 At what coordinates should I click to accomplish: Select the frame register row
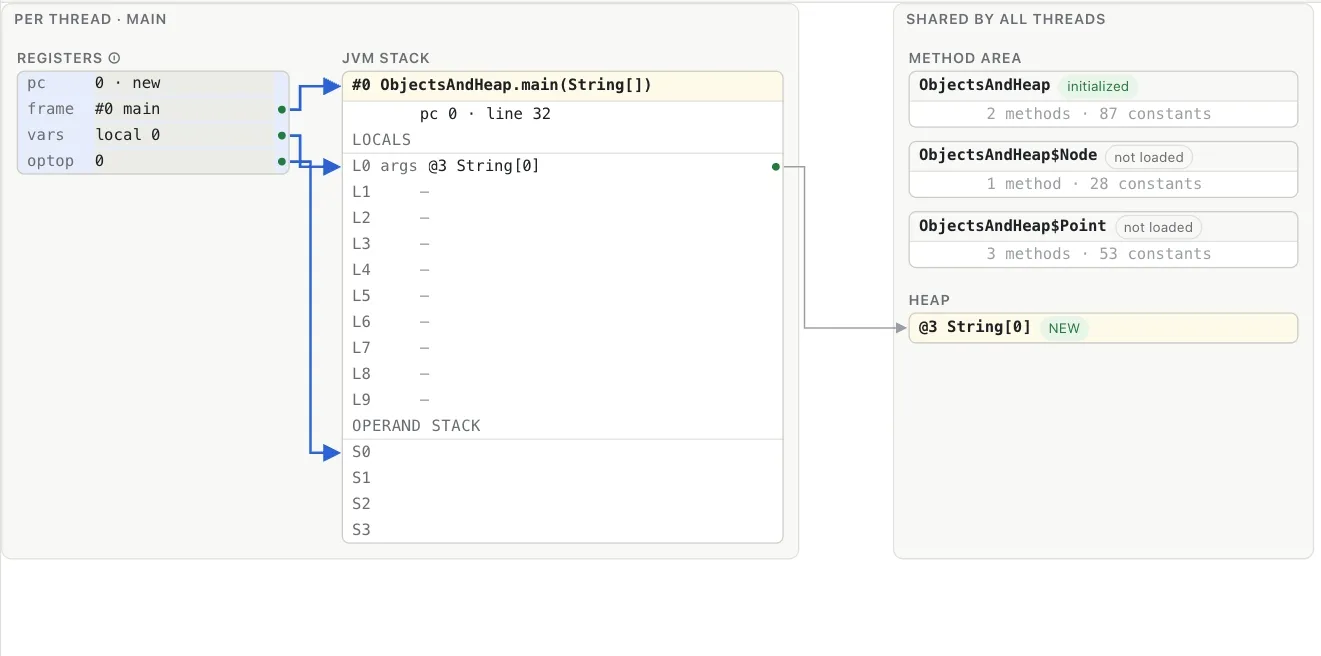coord(153,109)
